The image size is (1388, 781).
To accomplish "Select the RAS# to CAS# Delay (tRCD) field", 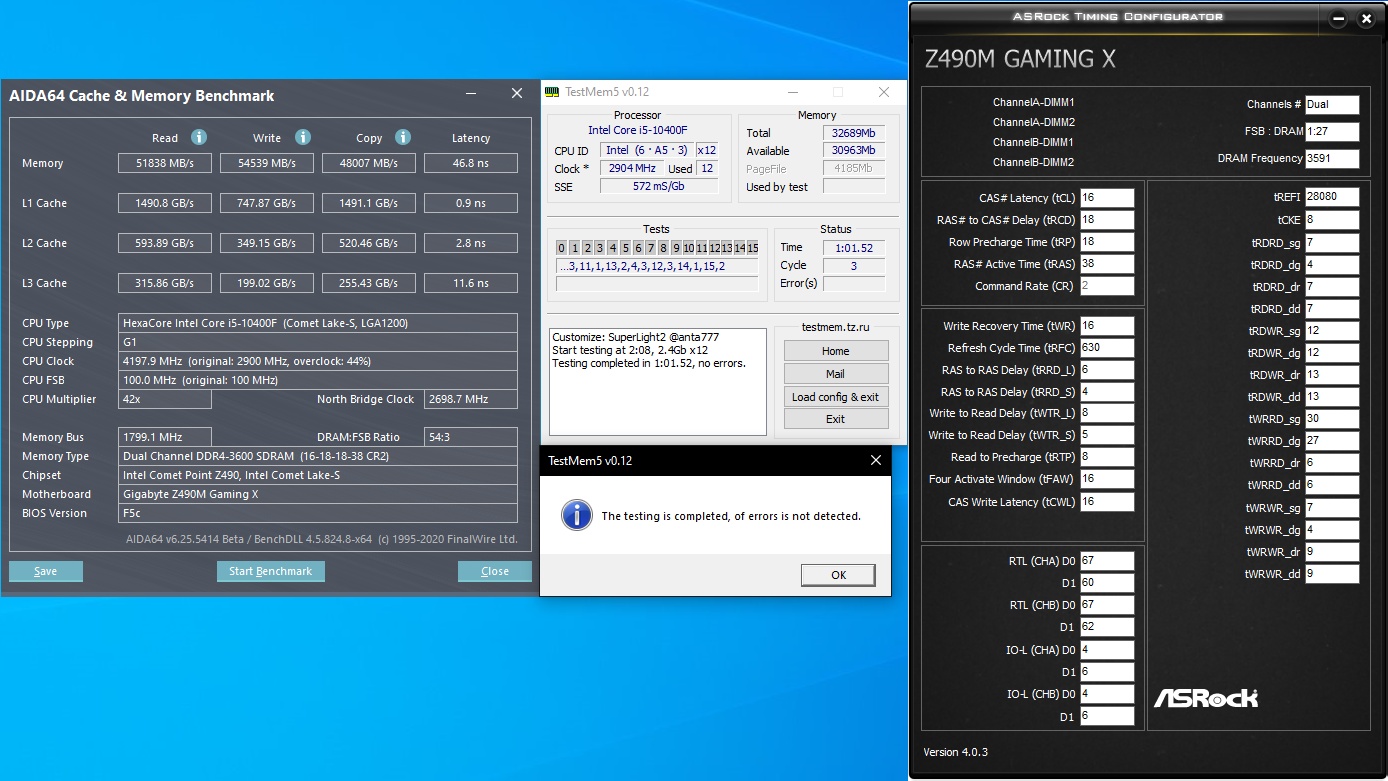I will point(1107,220).
